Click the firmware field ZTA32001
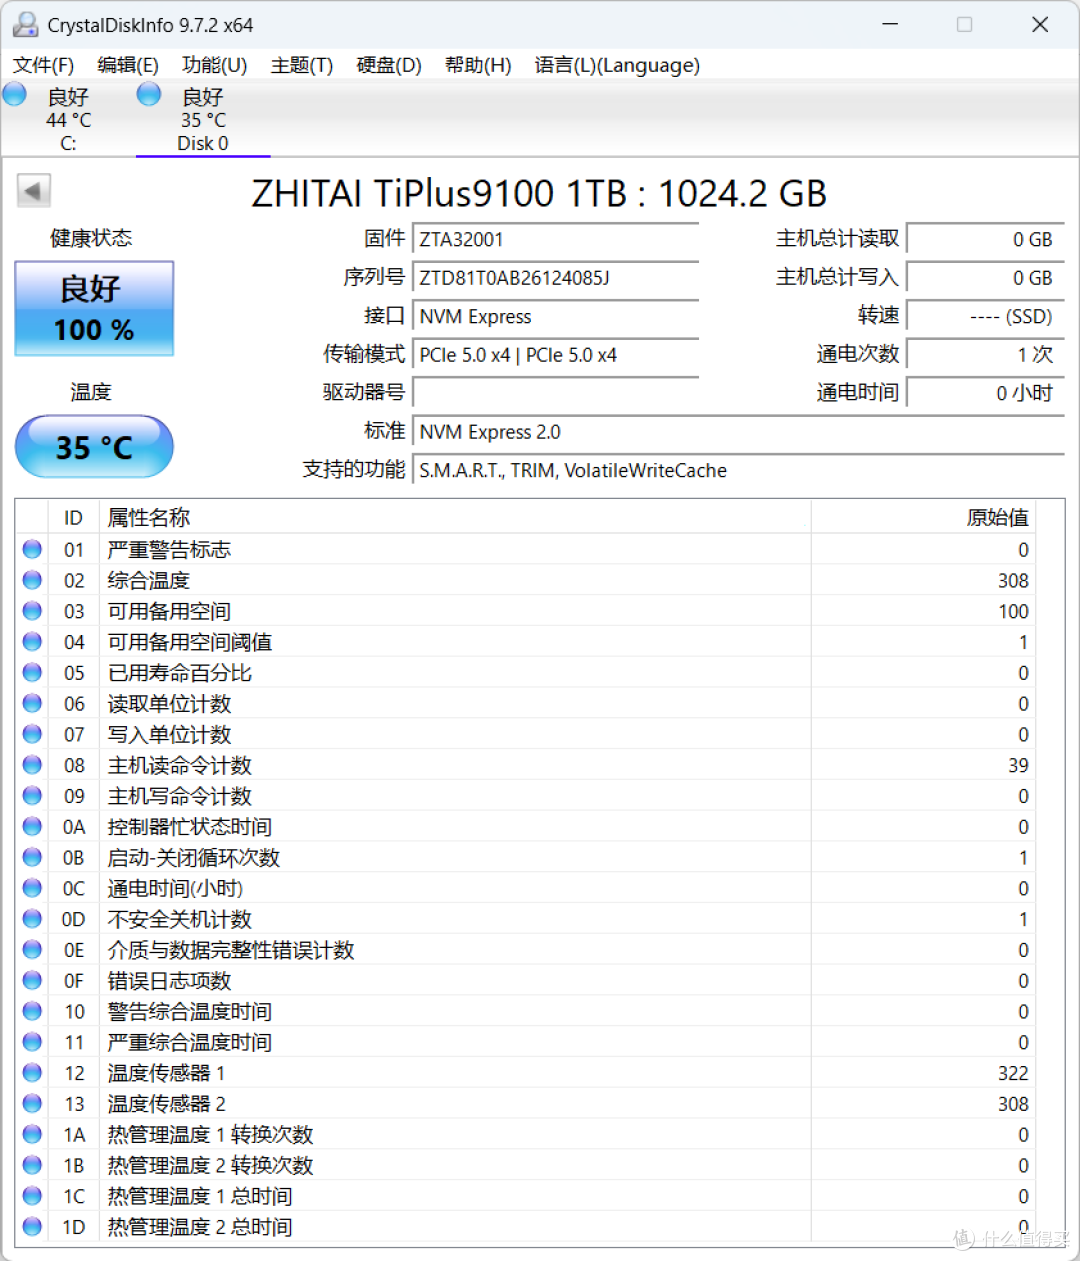The image size is (1080, 1261). point(555,239)
